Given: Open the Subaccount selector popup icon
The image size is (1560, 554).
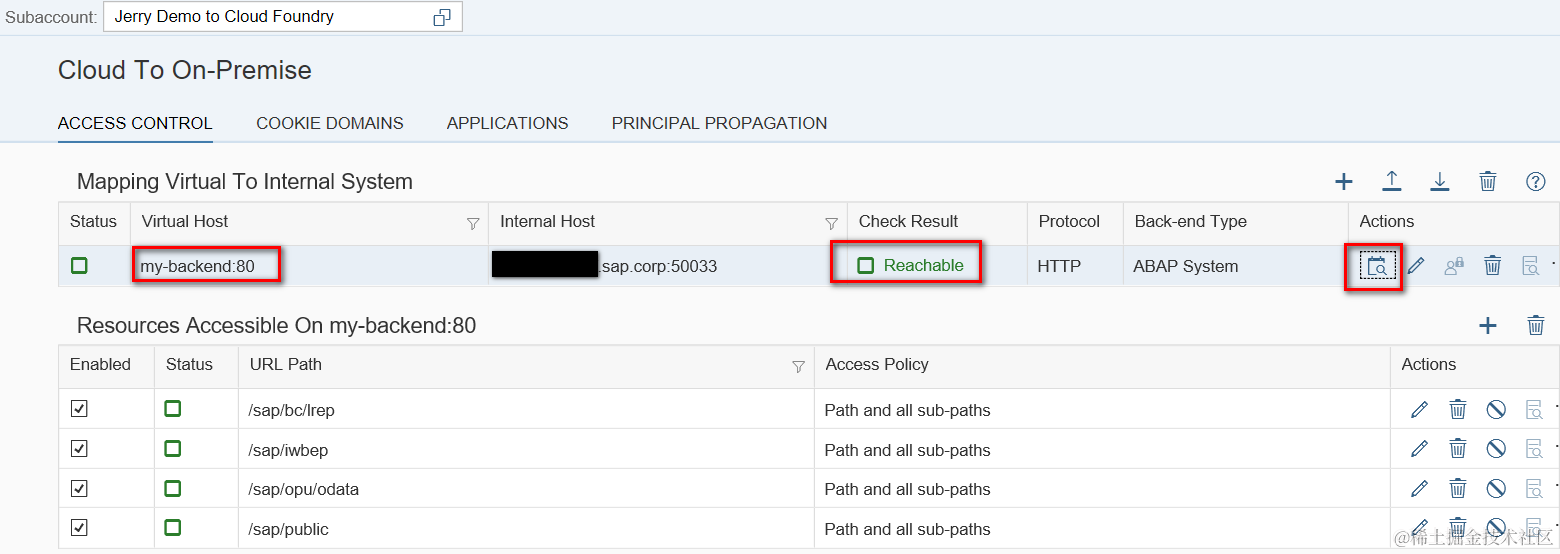Looking at the screenshot, I should click(x=442, y=17).
